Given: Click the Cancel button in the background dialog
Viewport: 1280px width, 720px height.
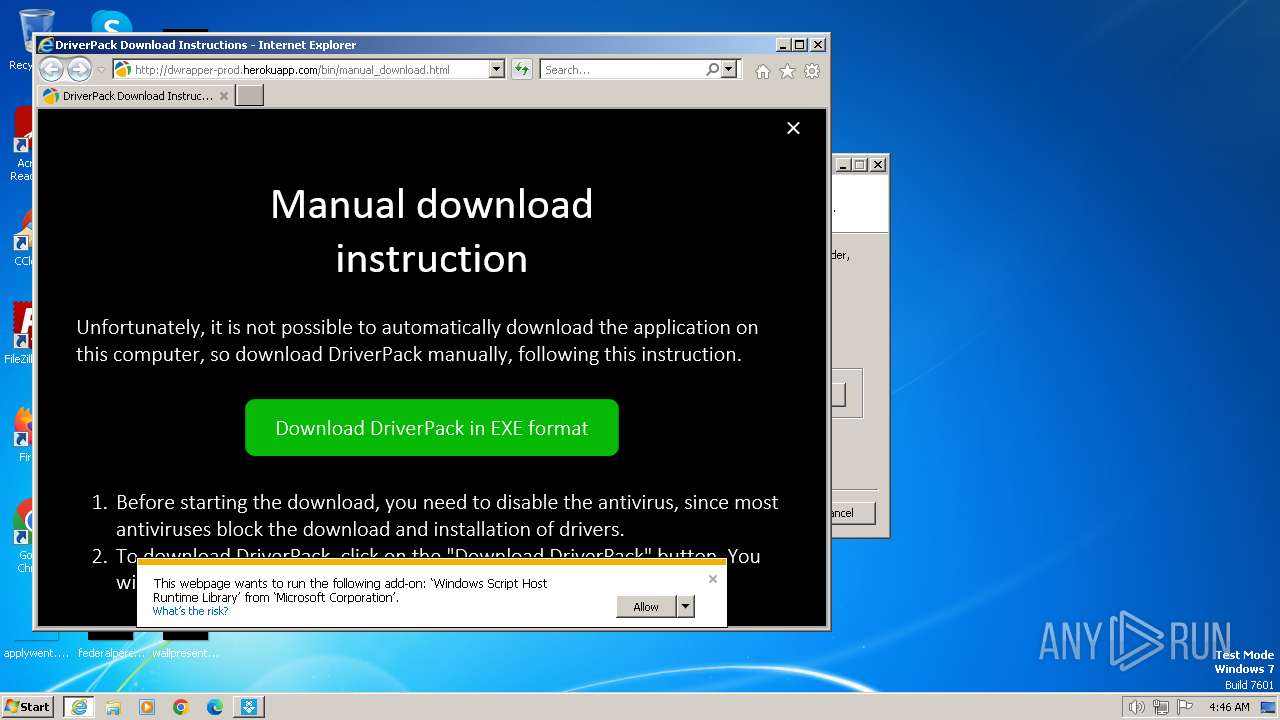Looking at the screenshot, I should 853,513.
